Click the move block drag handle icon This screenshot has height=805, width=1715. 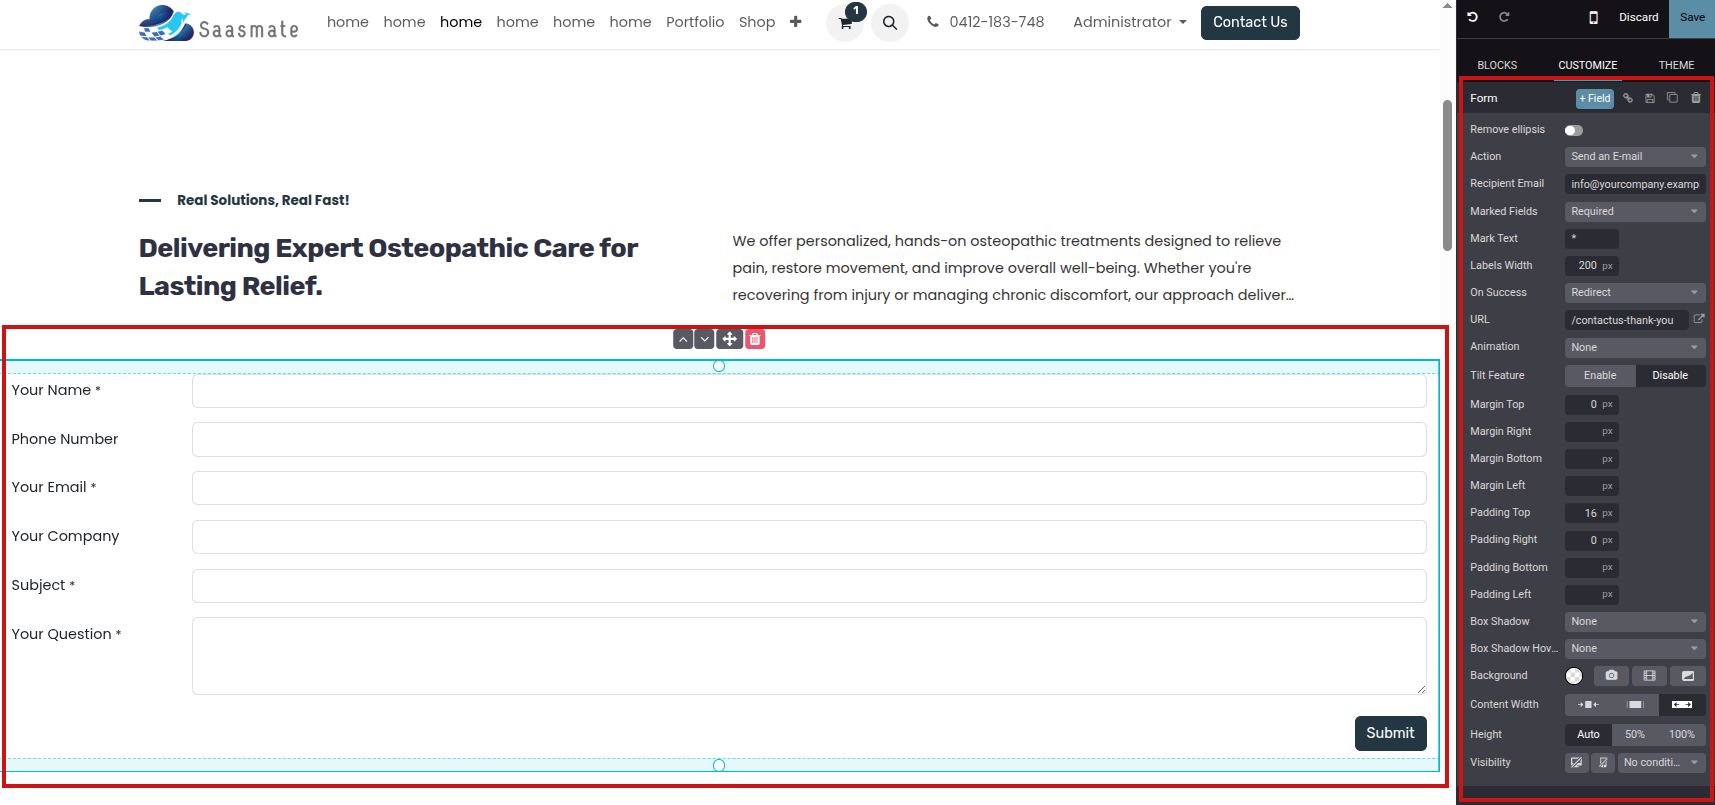pos(730,339)
